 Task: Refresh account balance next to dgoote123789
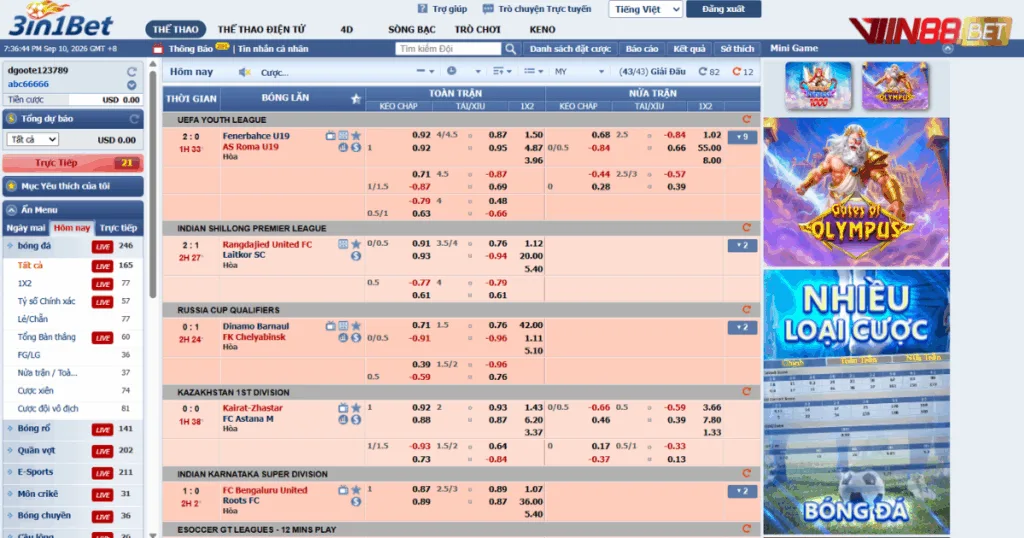point(132,71)
